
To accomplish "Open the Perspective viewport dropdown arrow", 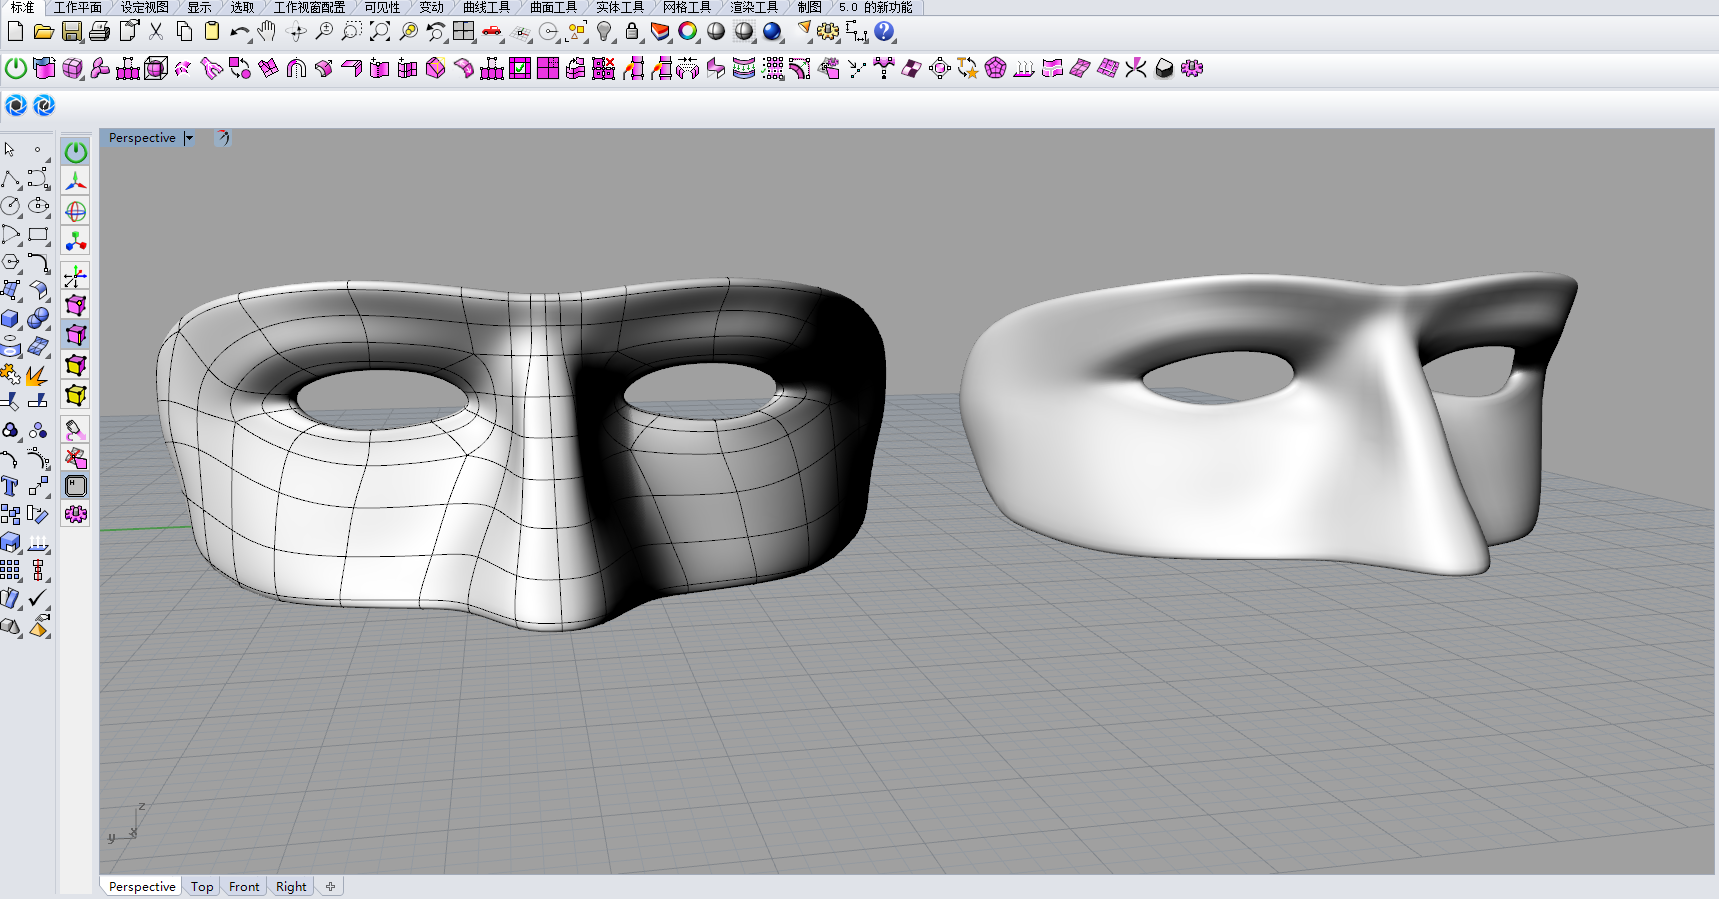I will pos(189,138).
